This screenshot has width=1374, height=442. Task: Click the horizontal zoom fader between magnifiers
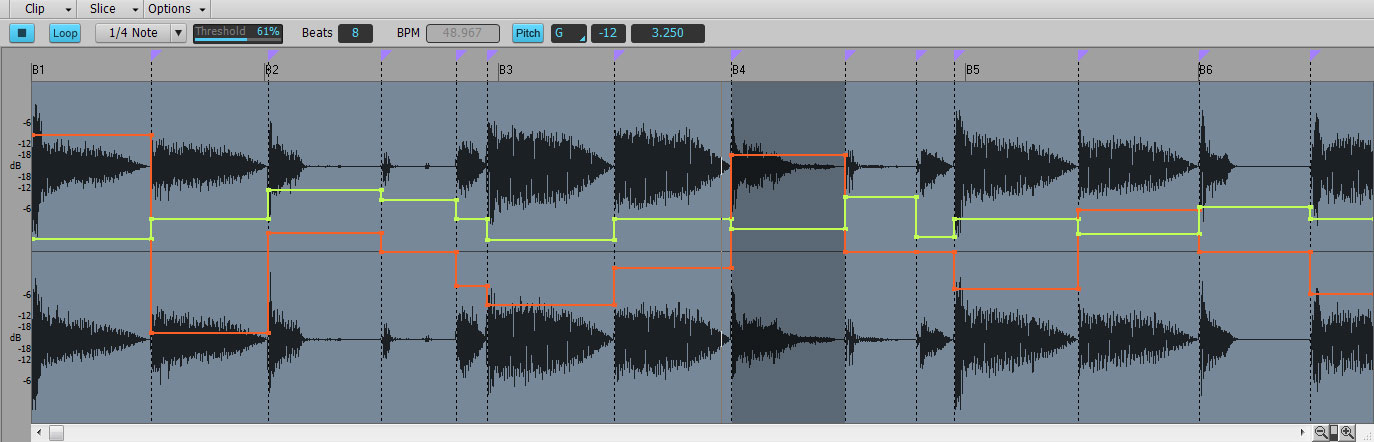click(x=1334, y=432)
